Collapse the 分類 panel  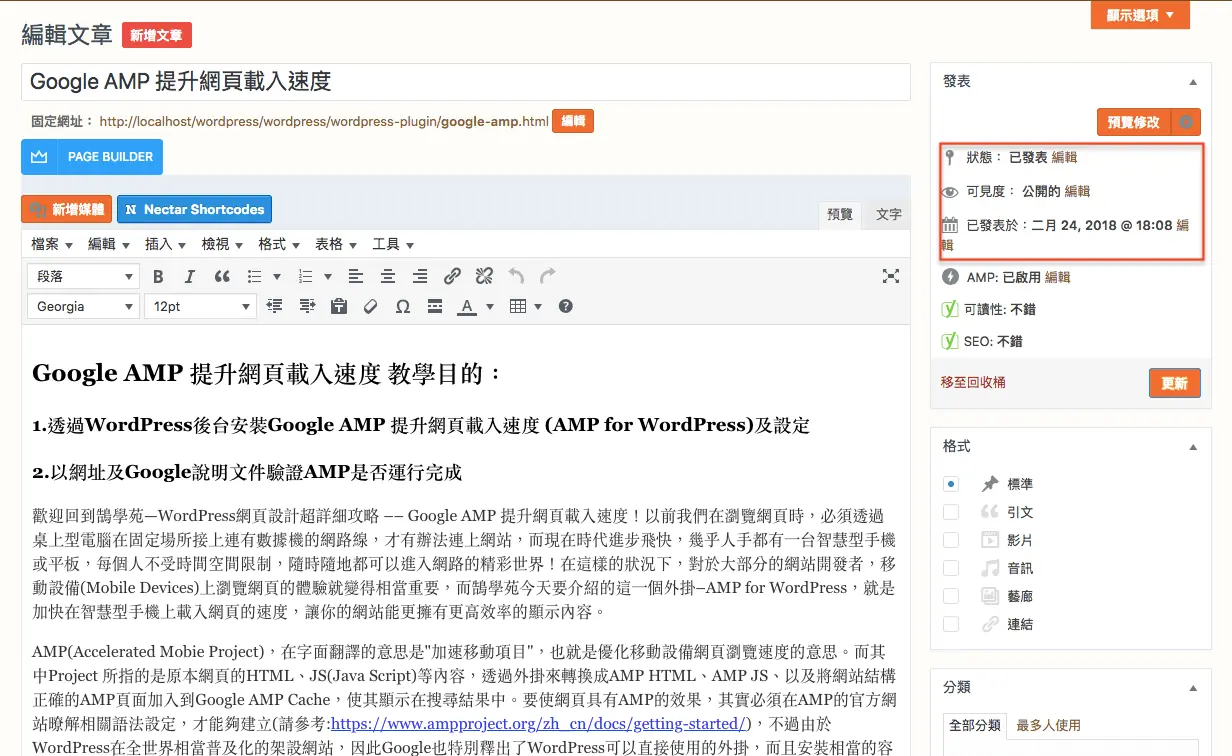click(1192, 688)
